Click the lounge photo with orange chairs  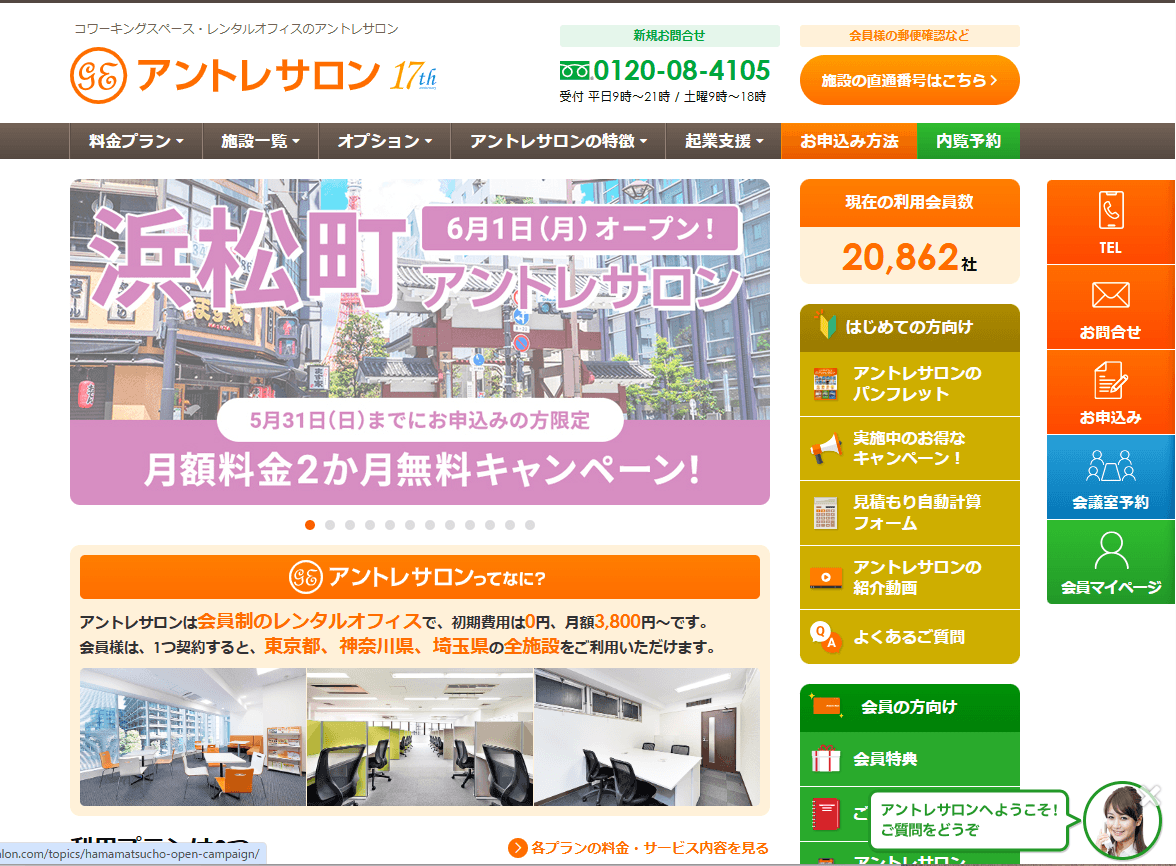point(193,737)
